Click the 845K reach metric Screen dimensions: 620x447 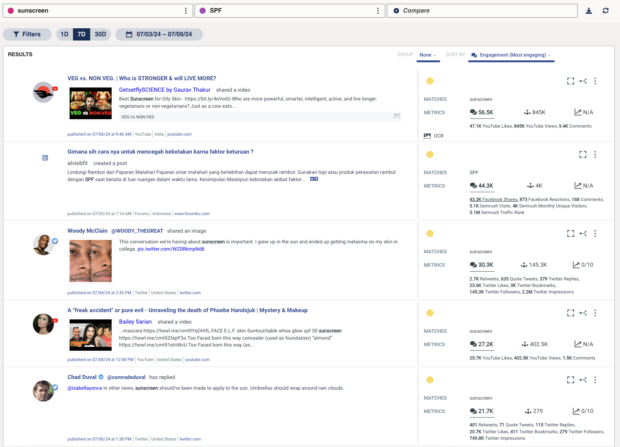pyautogui.click(x=535, y=112)
